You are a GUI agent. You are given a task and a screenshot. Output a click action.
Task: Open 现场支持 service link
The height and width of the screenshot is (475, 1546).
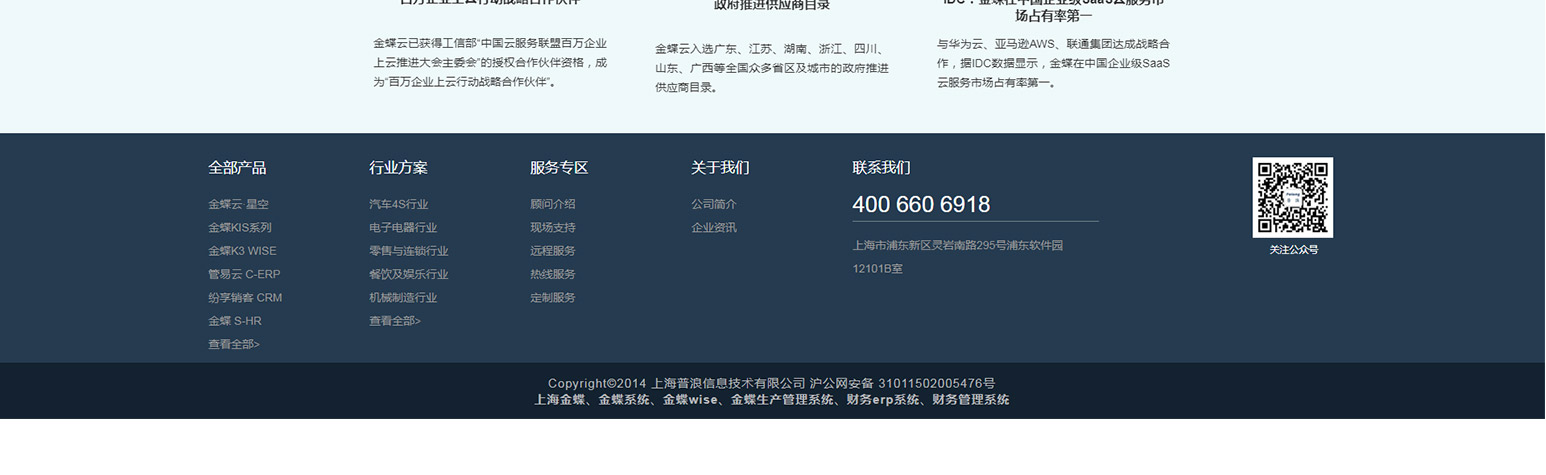[553, 227]
